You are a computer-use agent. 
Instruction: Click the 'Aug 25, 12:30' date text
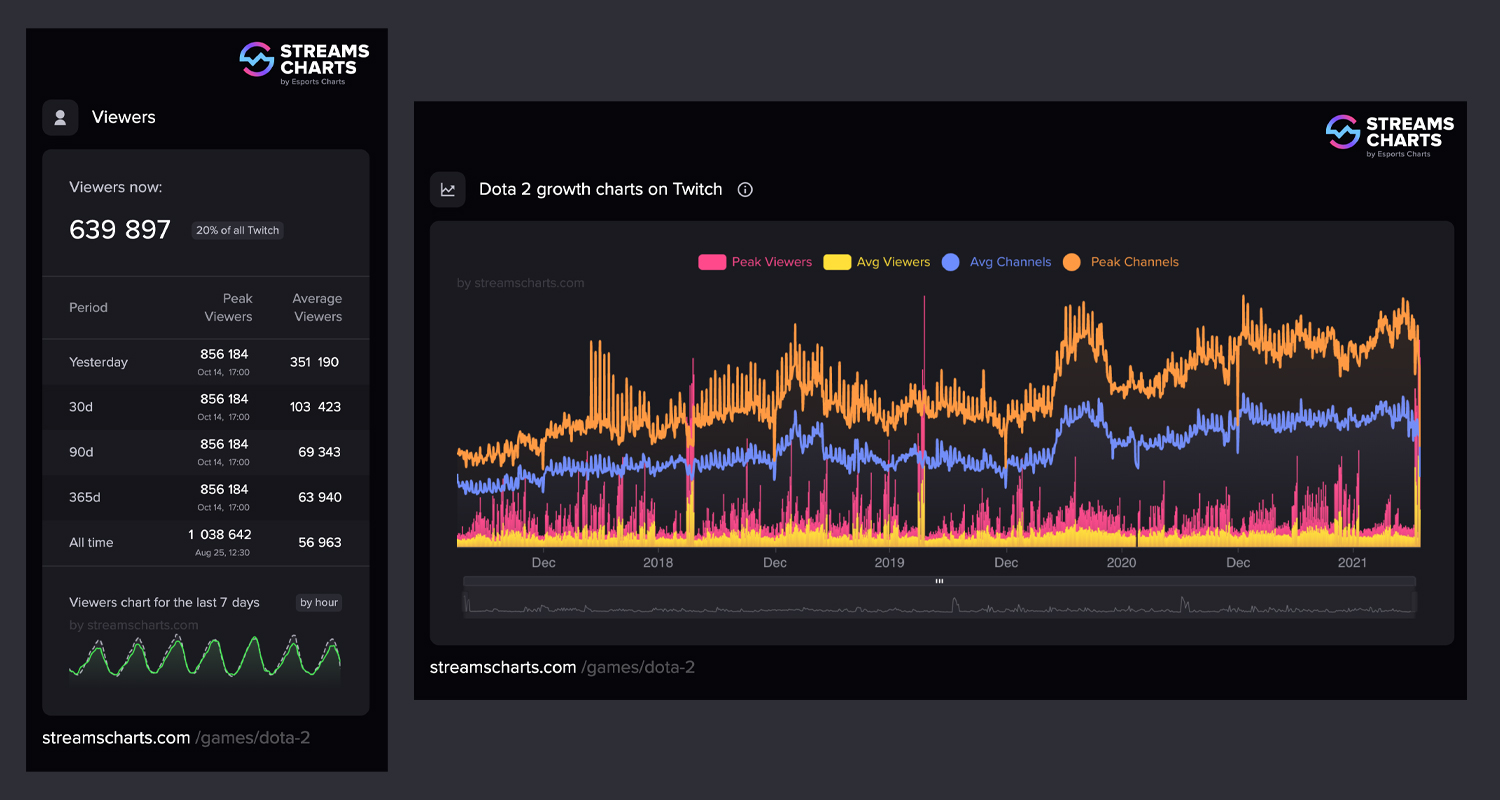coord(220,552)
